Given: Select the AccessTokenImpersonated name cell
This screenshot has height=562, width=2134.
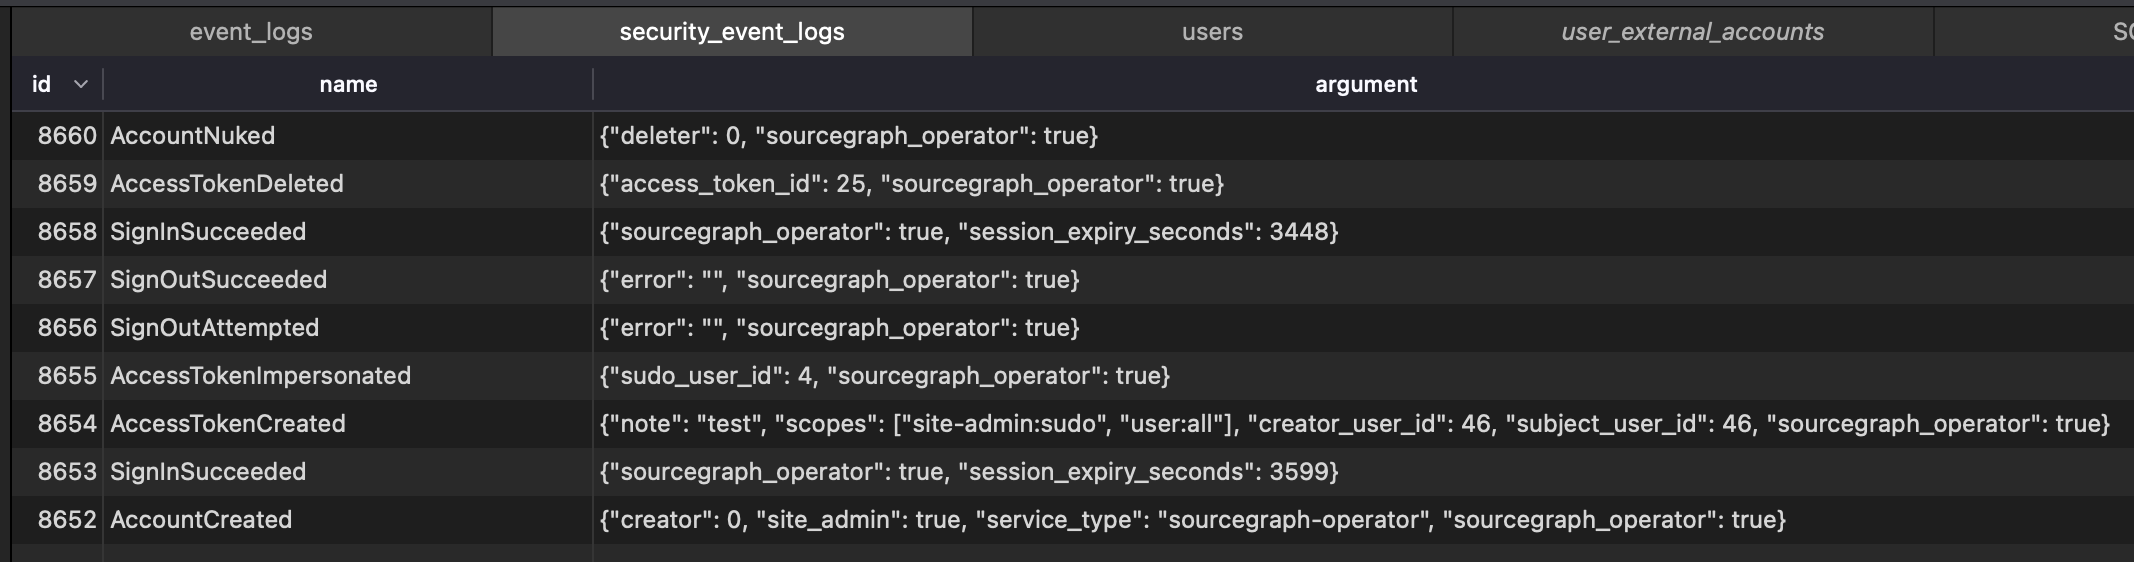Looking at the screenshot, I should (x=260, y=376).
